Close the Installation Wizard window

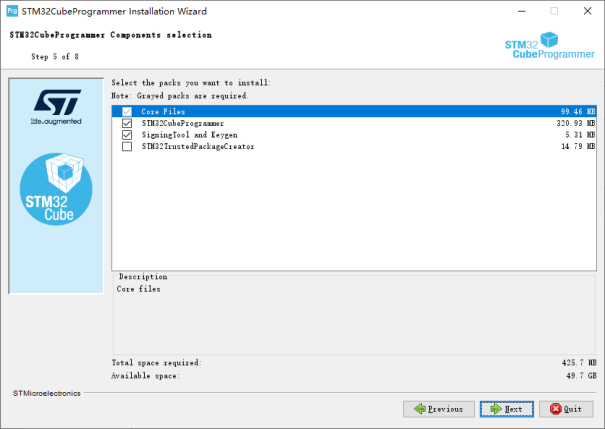pyautogui.click(x=587, y=11)
